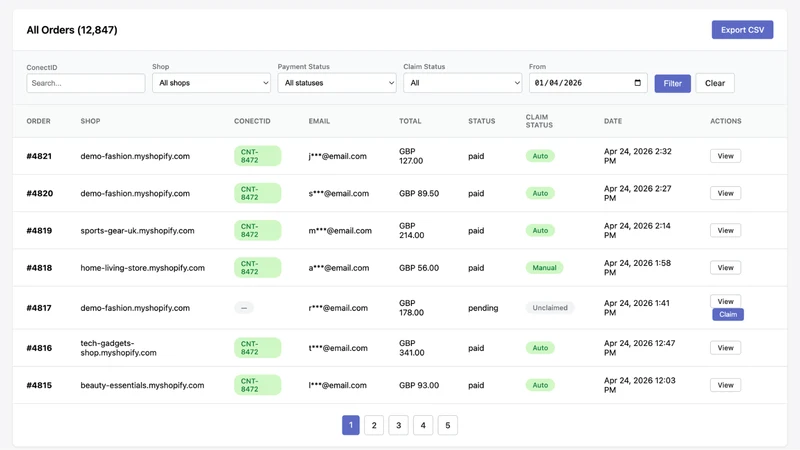View order #4818 details
The image size is (800, 450).
pos(725,268)
